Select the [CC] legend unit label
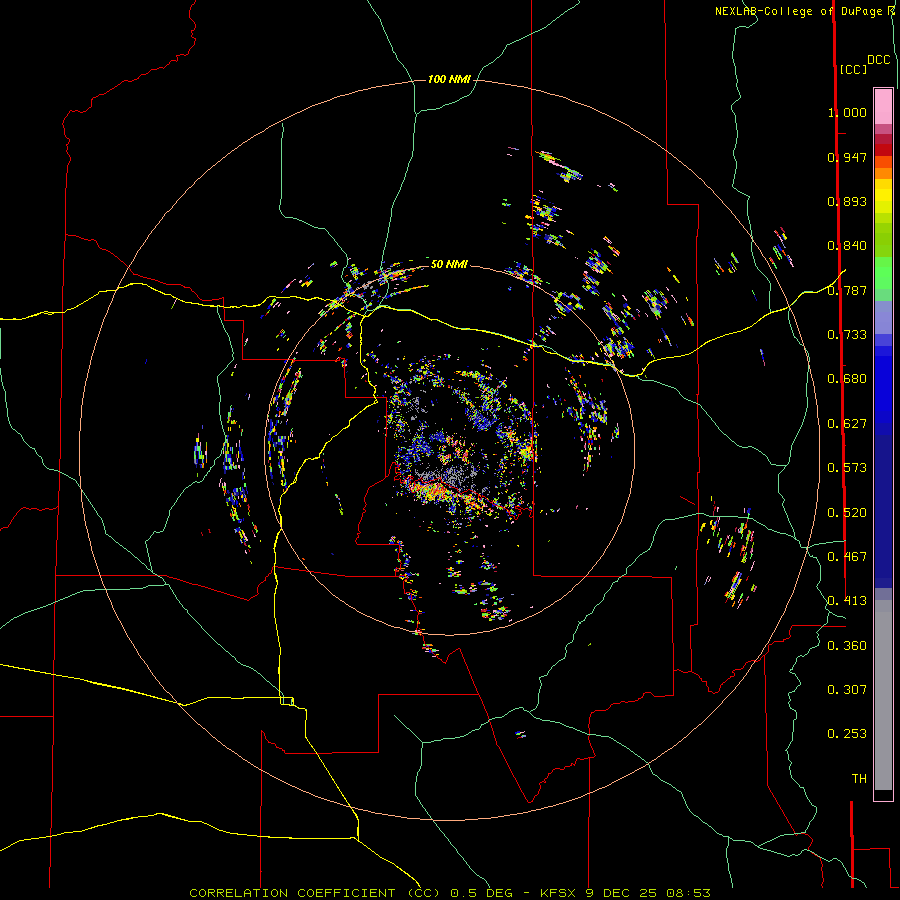 (854, 69)
